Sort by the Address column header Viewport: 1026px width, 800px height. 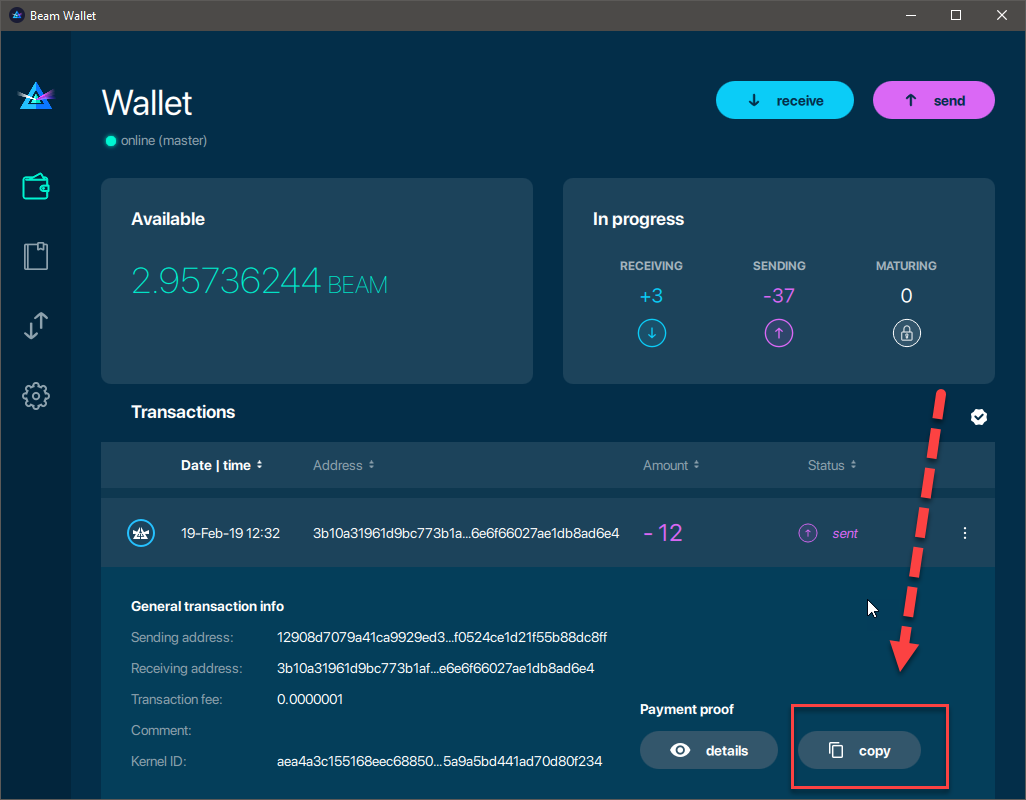pos(343,465)
